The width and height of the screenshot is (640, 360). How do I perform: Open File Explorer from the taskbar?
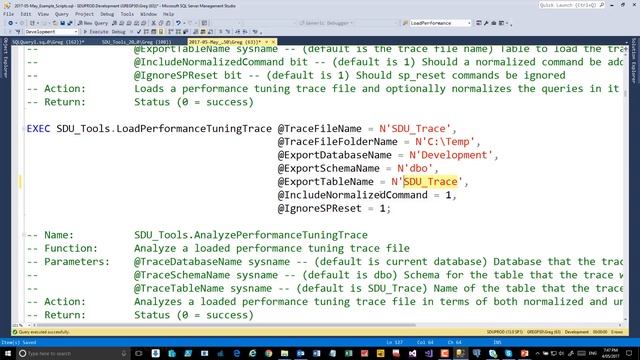coord(284,353)
